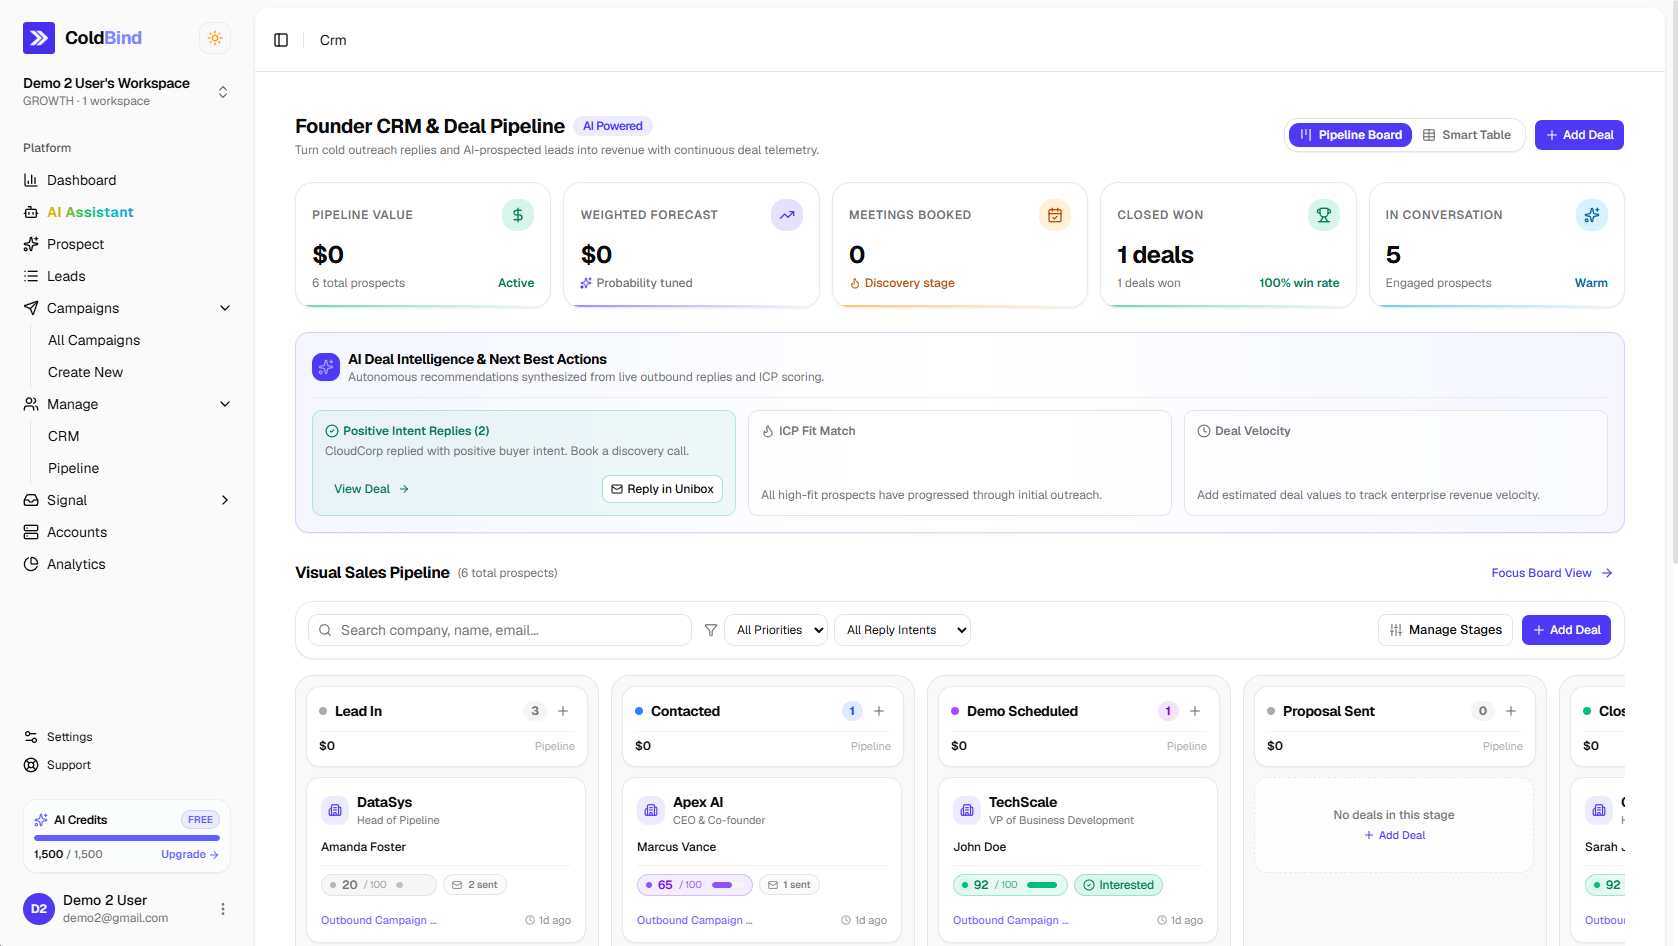
Task: Click the Upgrade credits link
Action: pyautogui.click(x=189, y=854)
